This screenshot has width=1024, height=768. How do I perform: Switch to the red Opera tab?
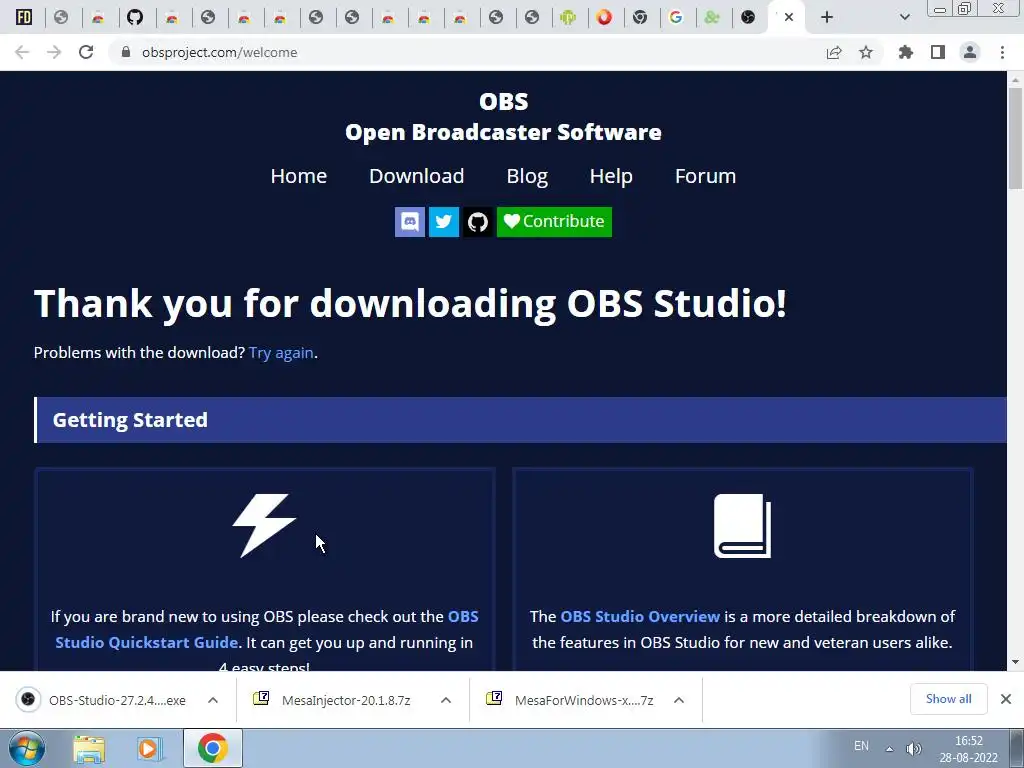[x=604, y=17]
